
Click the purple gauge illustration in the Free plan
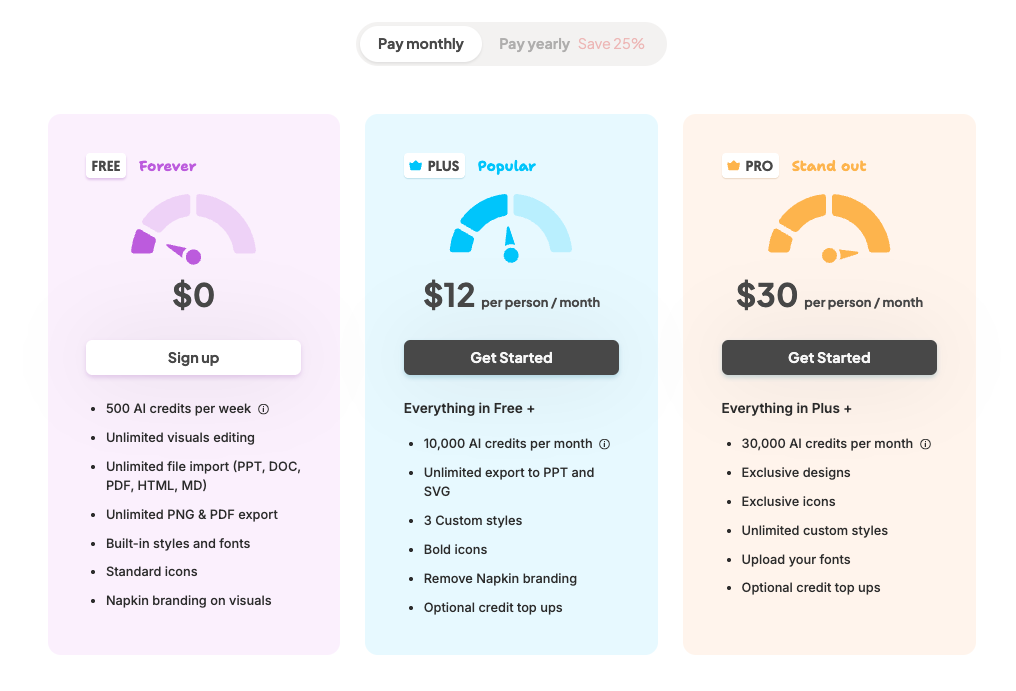[x=194, y=228]
